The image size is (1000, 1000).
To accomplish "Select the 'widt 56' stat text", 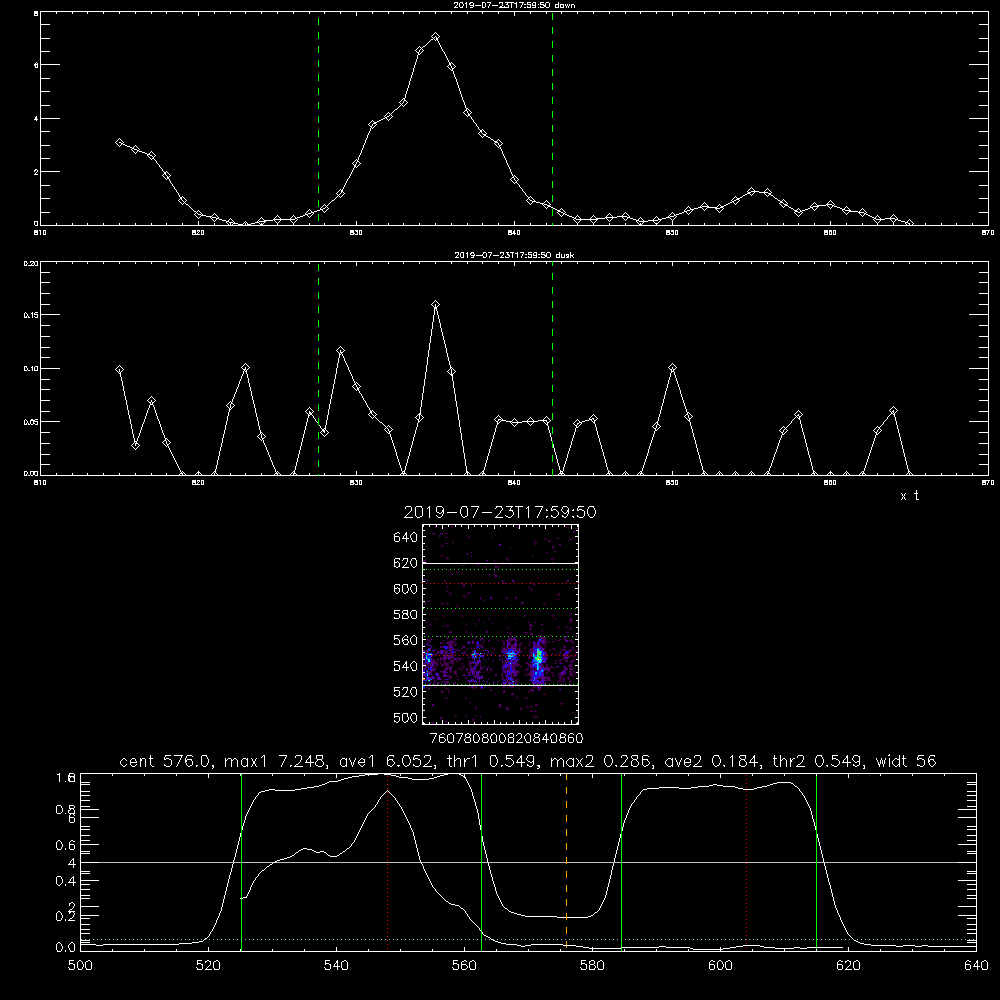I will pyautogui.click(x=906, y=761).
